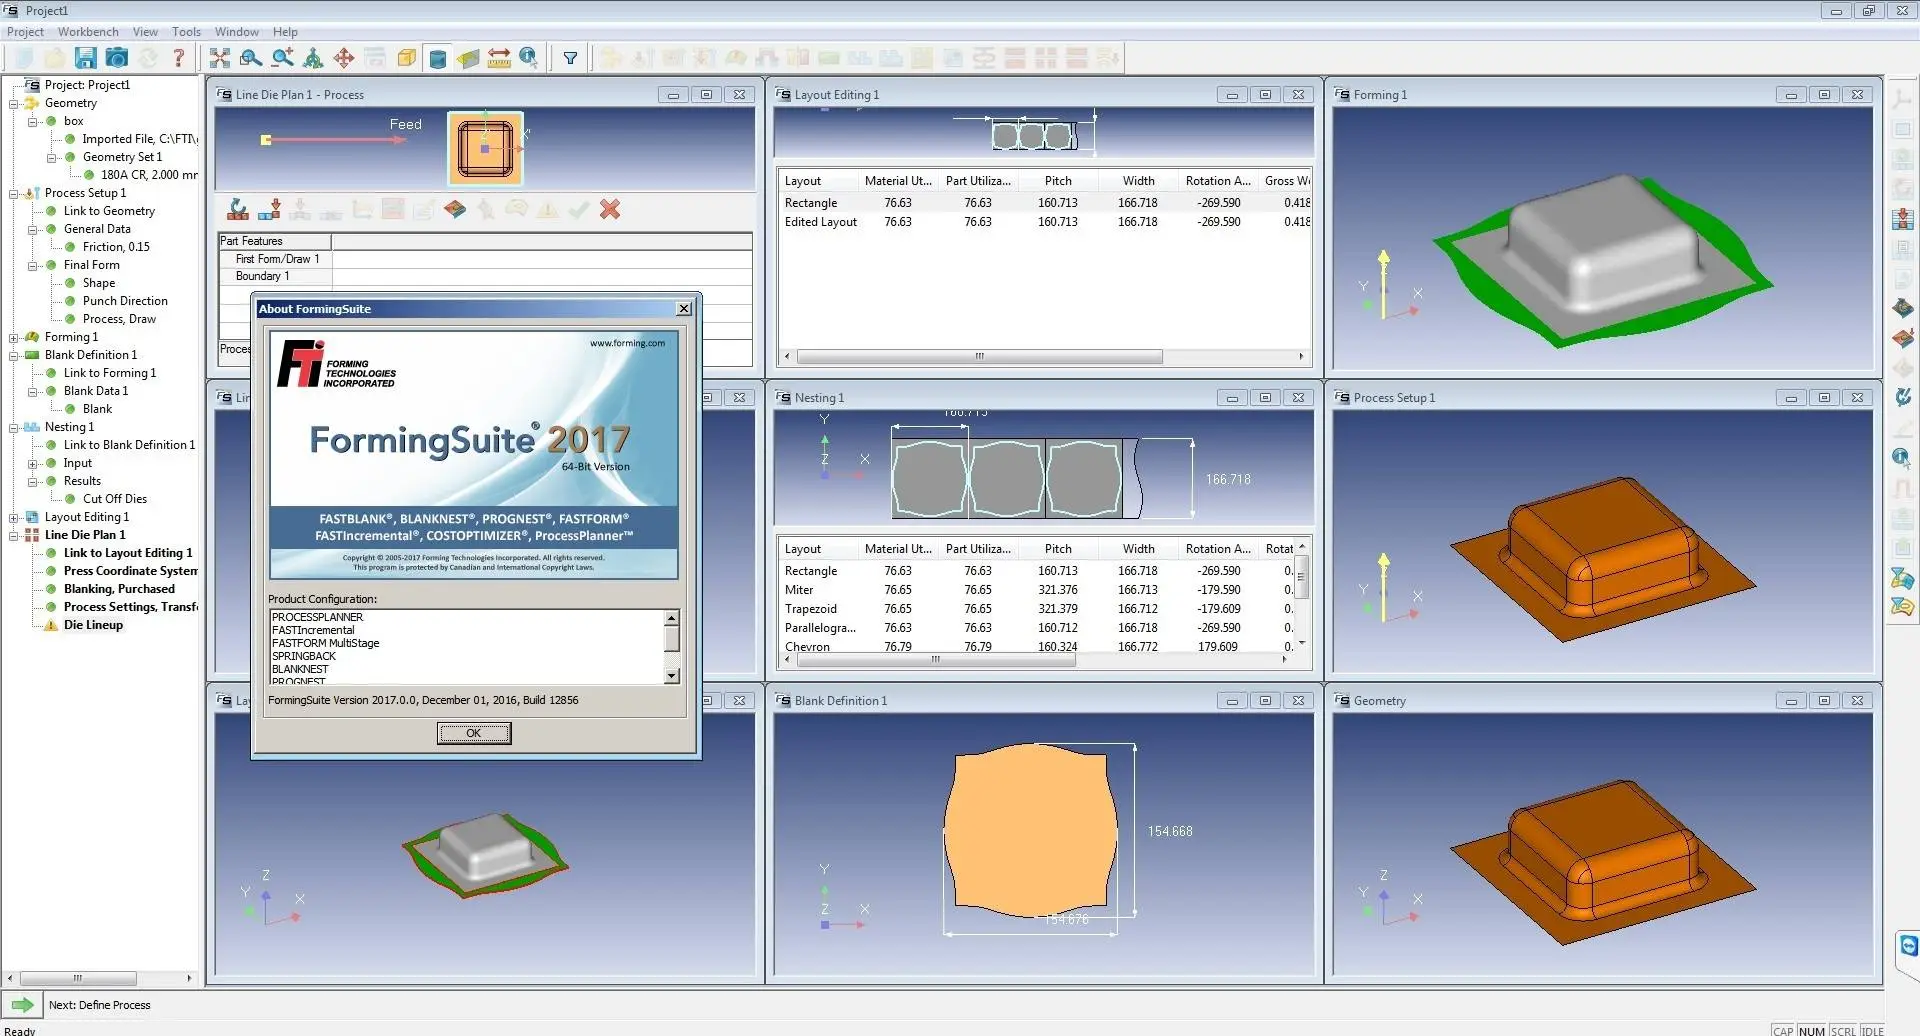
Task: Close the About FormingSuite dialog
Action: pos(684,309)
